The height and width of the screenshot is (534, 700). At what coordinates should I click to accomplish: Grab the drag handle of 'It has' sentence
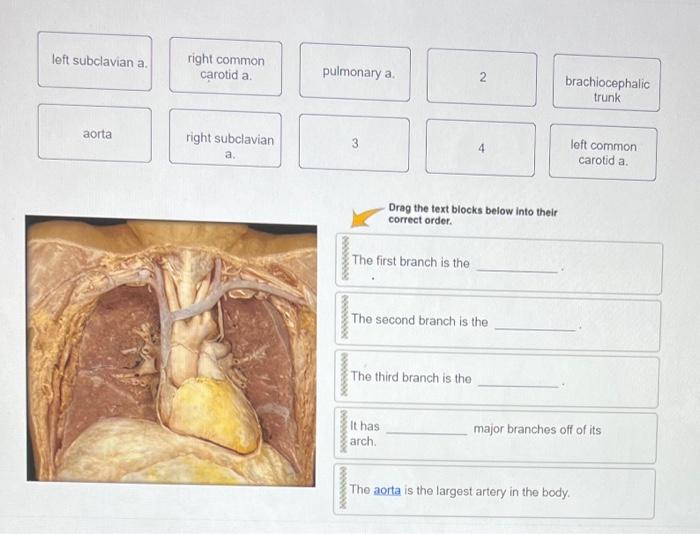tap(343, 431)
